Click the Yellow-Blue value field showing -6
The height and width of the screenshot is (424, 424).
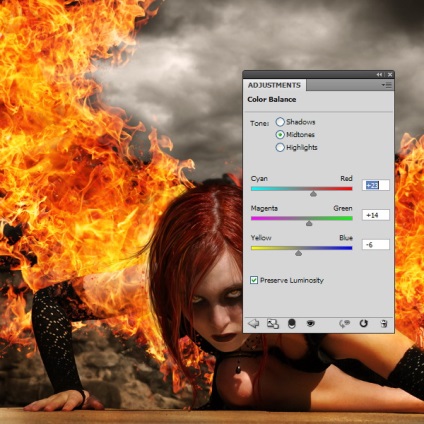click(x=376, y=245)
